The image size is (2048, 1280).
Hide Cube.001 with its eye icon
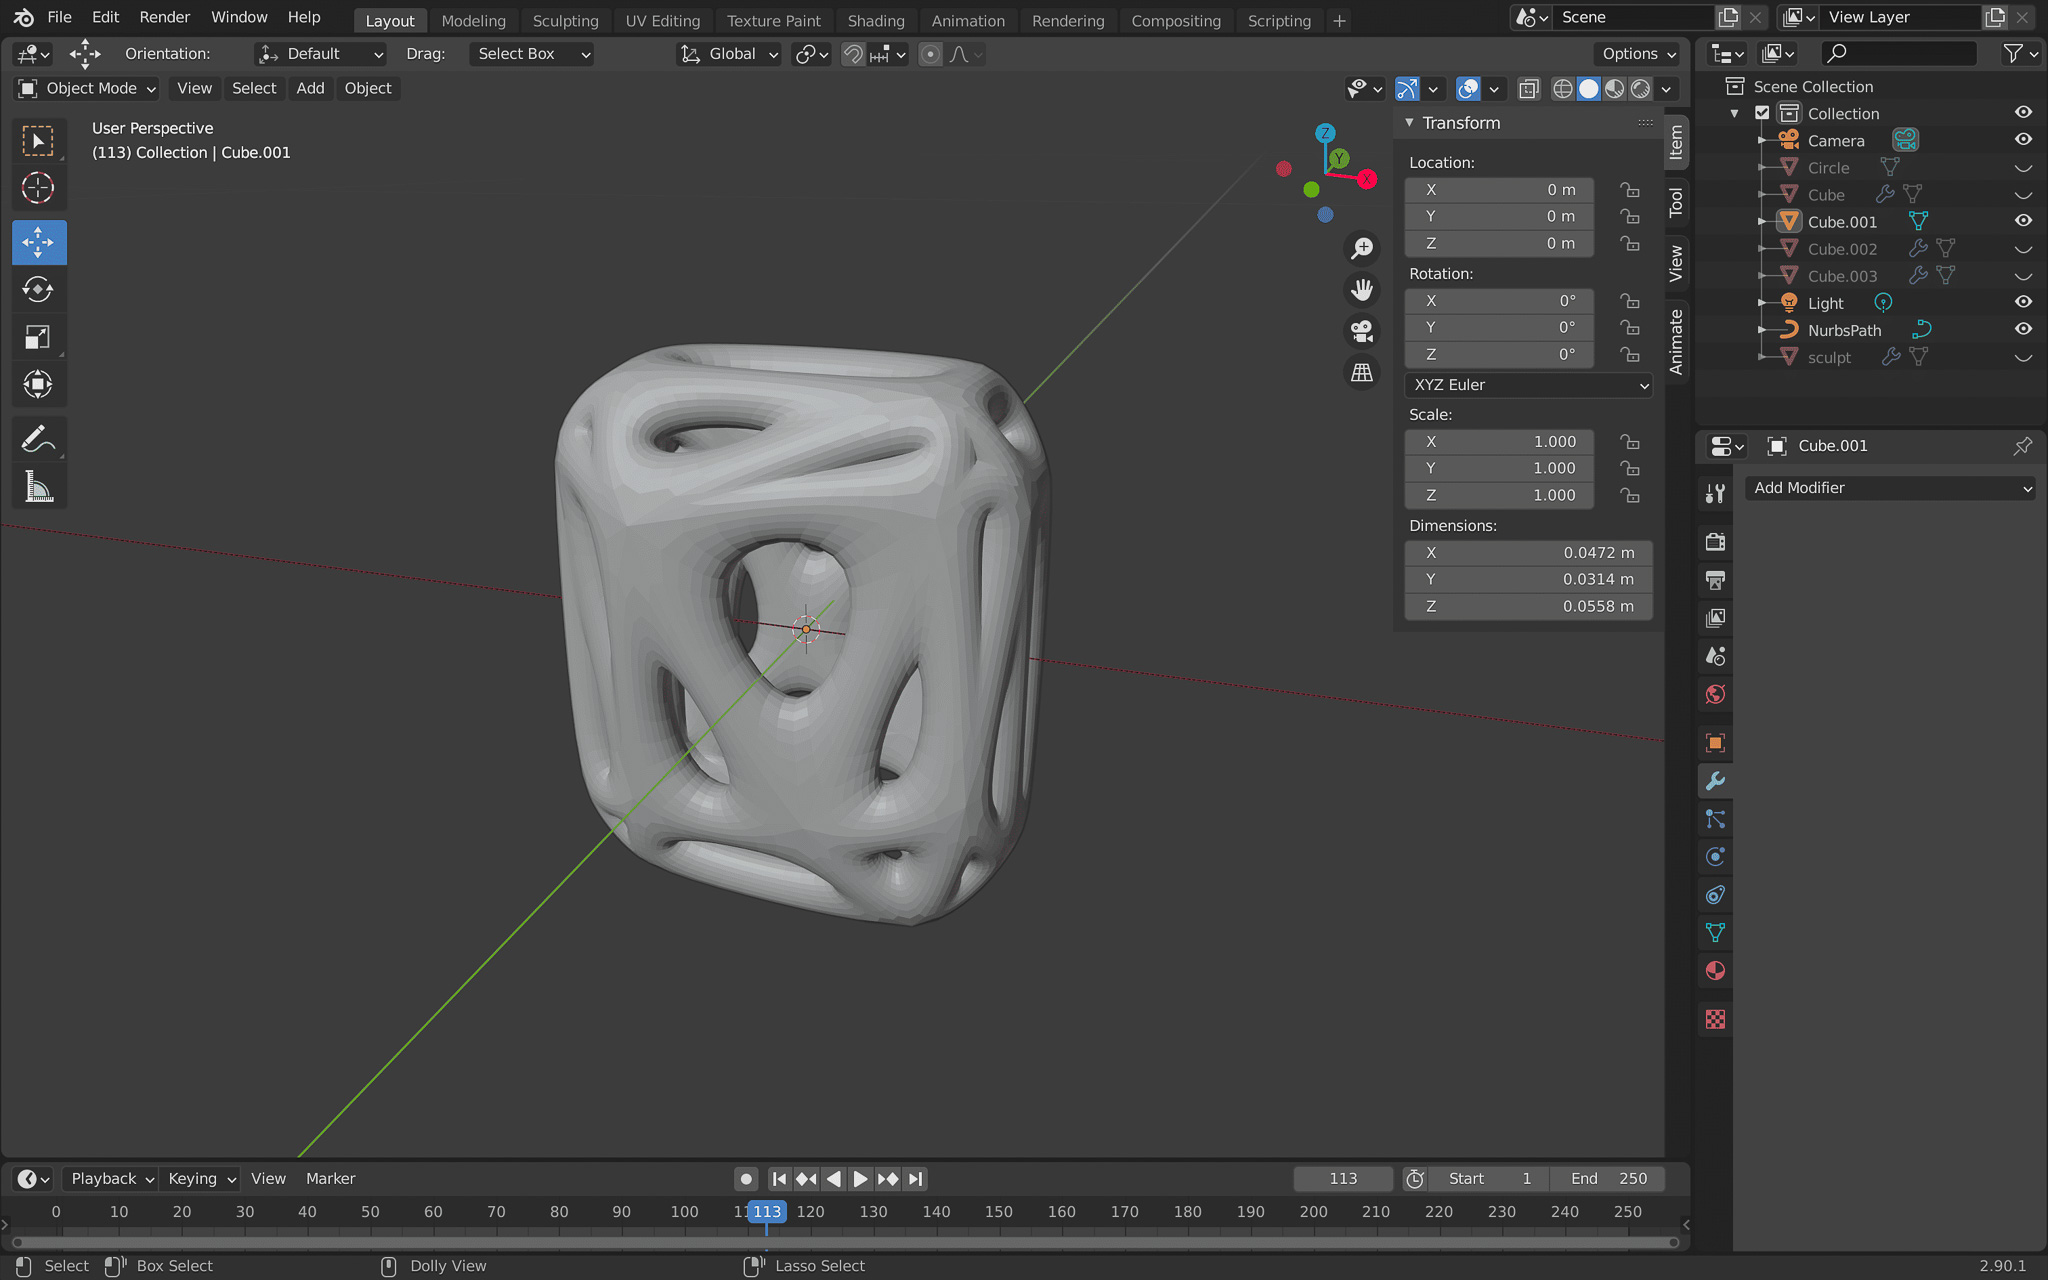click(x=2023, y=221)
